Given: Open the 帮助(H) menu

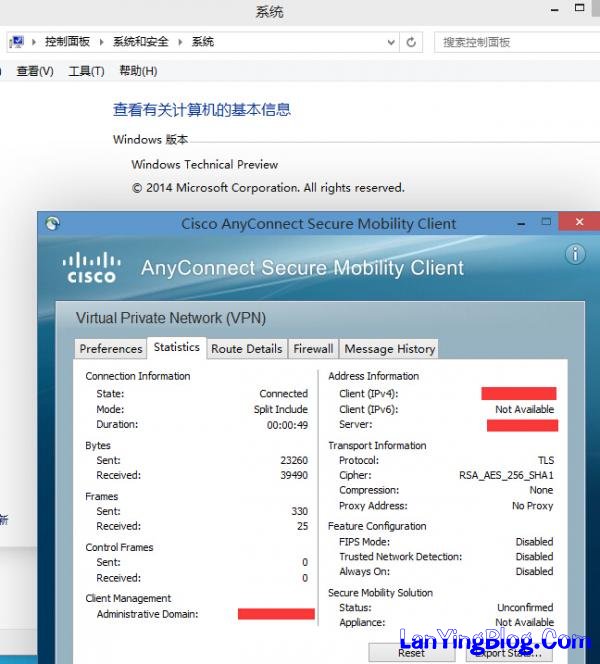Looking at the screenshot, I should point(138,71).
